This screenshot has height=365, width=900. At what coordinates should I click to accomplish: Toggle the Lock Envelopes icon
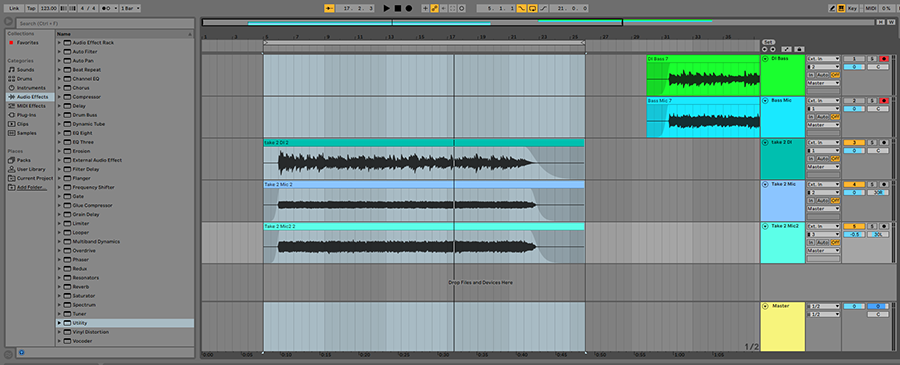[x=800, y=49]
